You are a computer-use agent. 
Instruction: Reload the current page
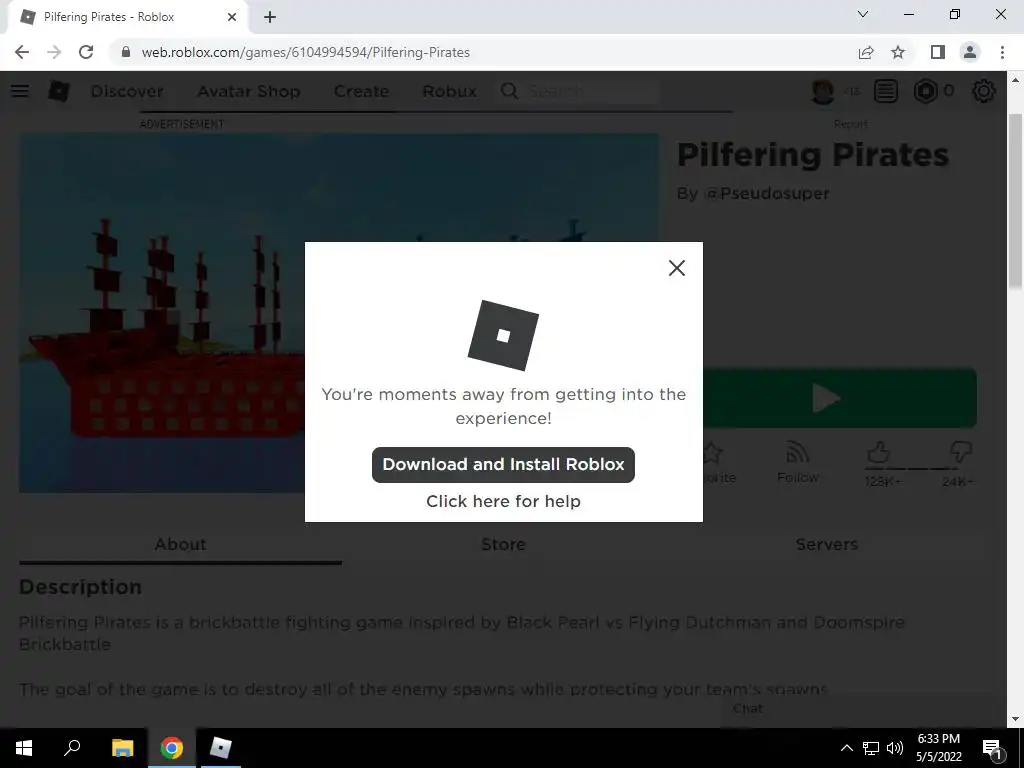pos(86,52)
